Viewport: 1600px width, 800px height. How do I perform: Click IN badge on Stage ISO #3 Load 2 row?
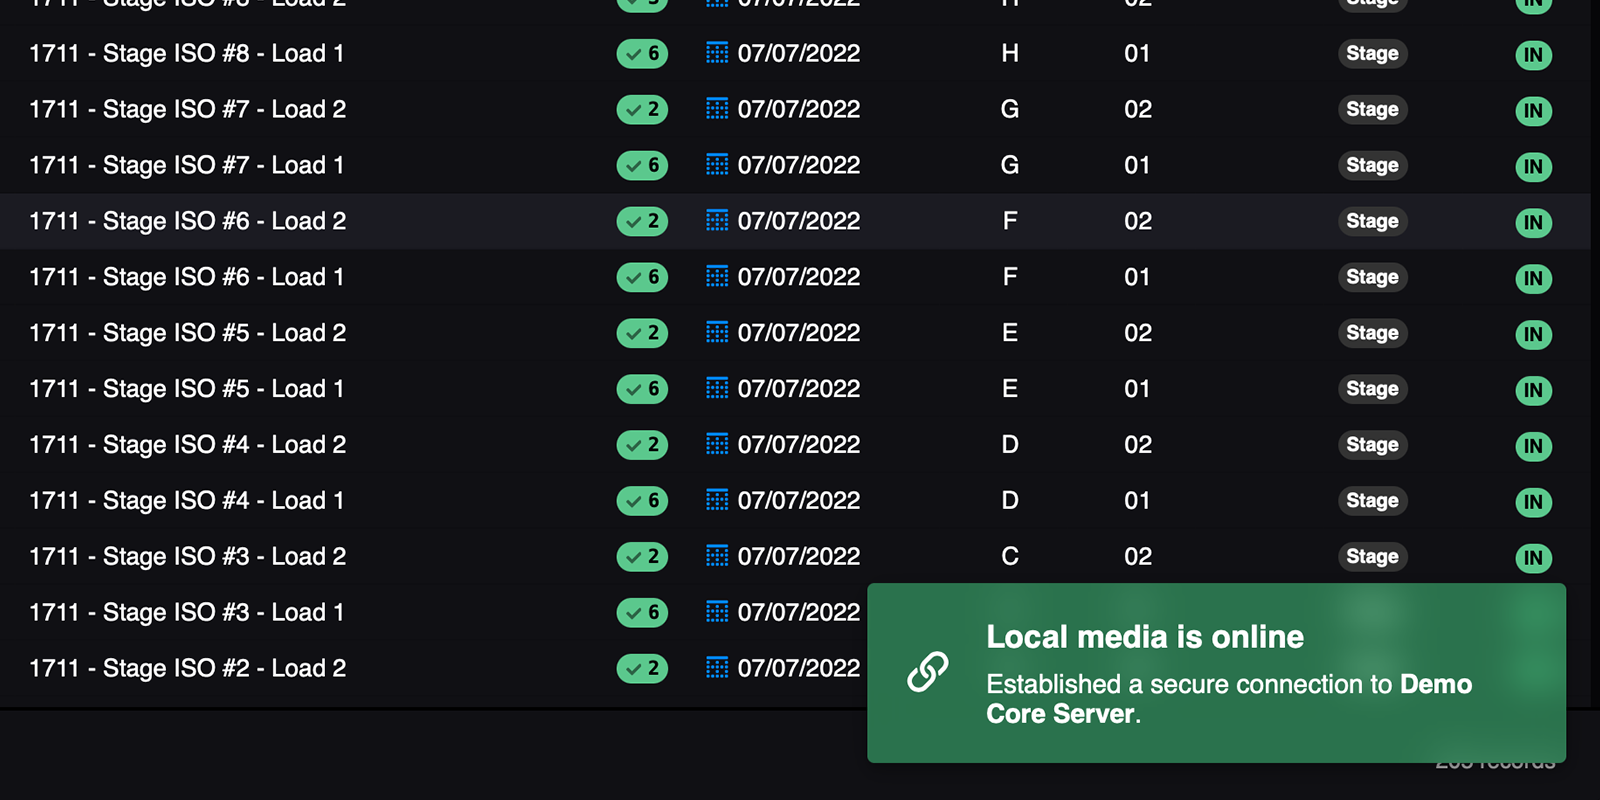pos(1533,558)
